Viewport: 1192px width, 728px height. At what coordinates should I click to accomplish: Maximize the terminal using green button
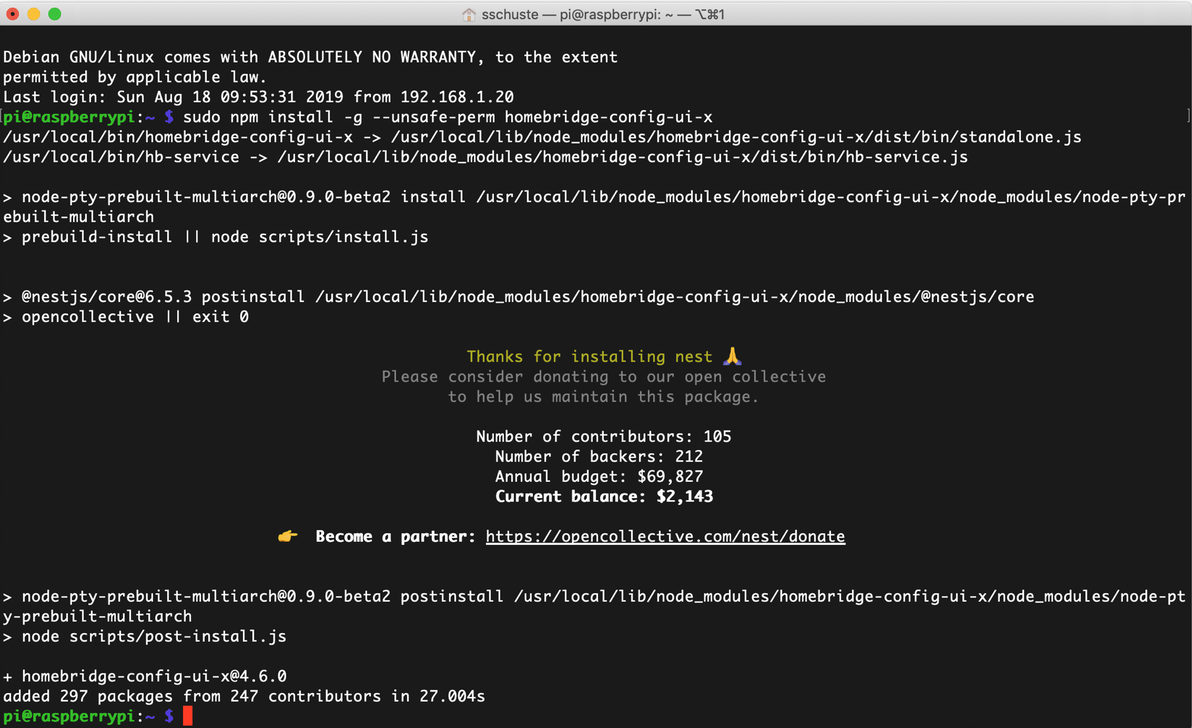pos(54,14)
